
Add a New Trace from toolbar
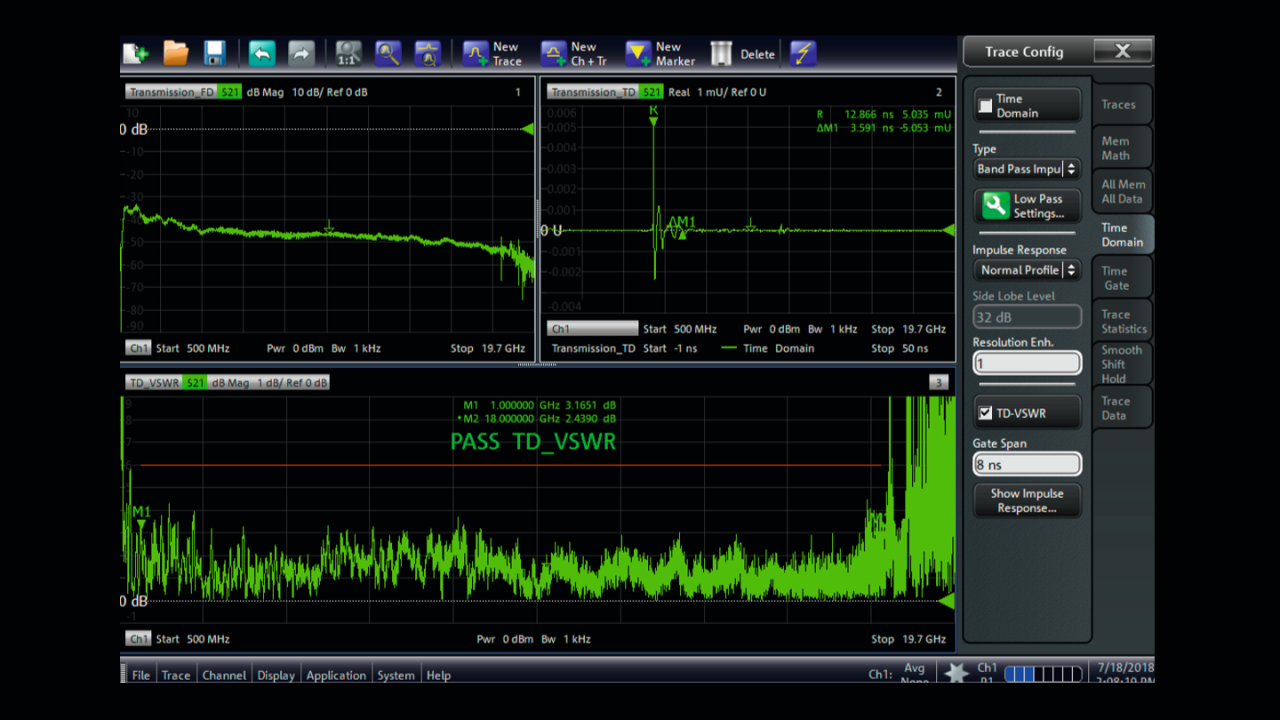click(492, 54)
